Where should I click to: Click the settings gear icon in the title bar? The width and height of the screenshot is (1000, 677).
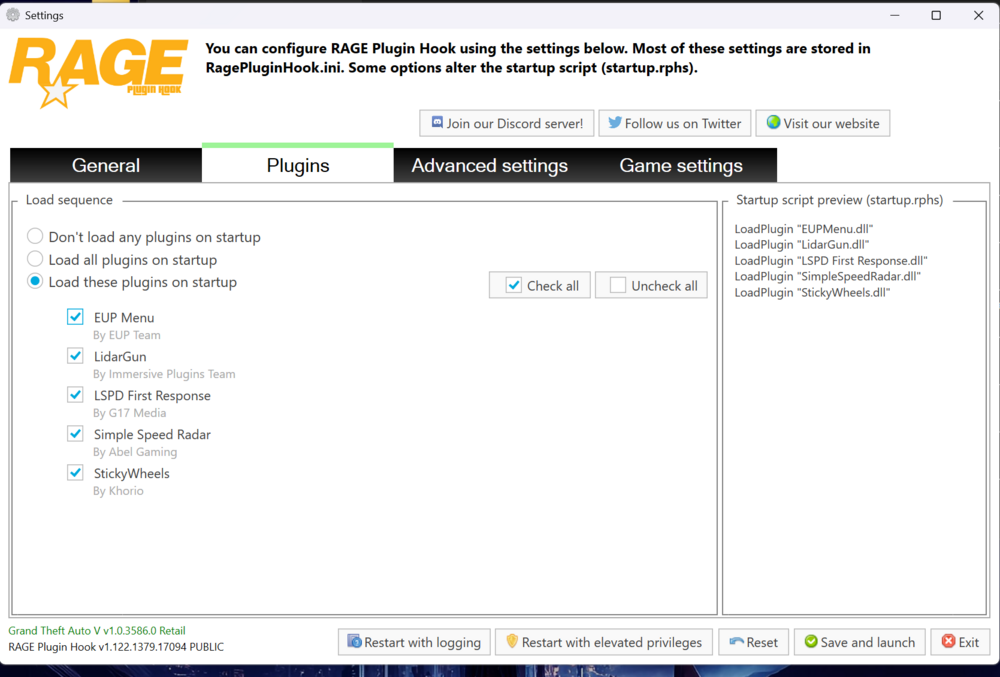(10, 15)
